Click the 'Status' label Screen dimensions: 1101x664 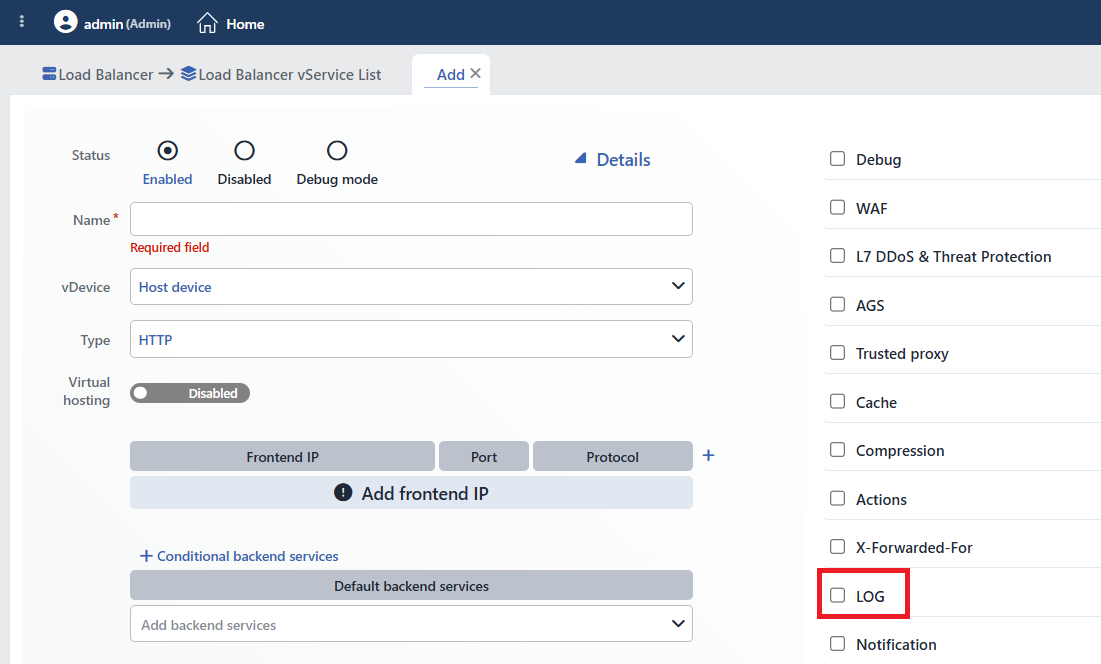pyautogui.click(x=91, y=155)
